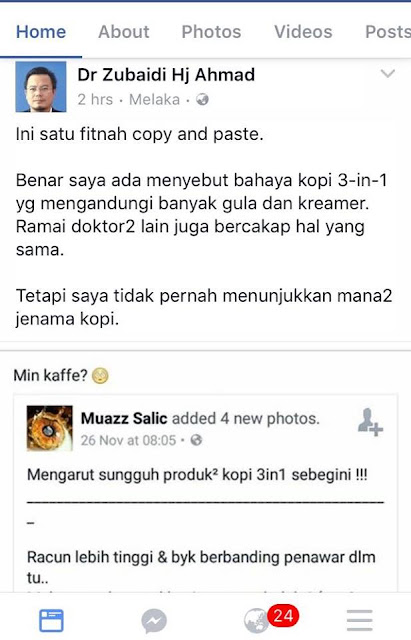Tap the public globe icon beside 26 Nov
Screen dimensions: 411x640
[x=196, y=440]
